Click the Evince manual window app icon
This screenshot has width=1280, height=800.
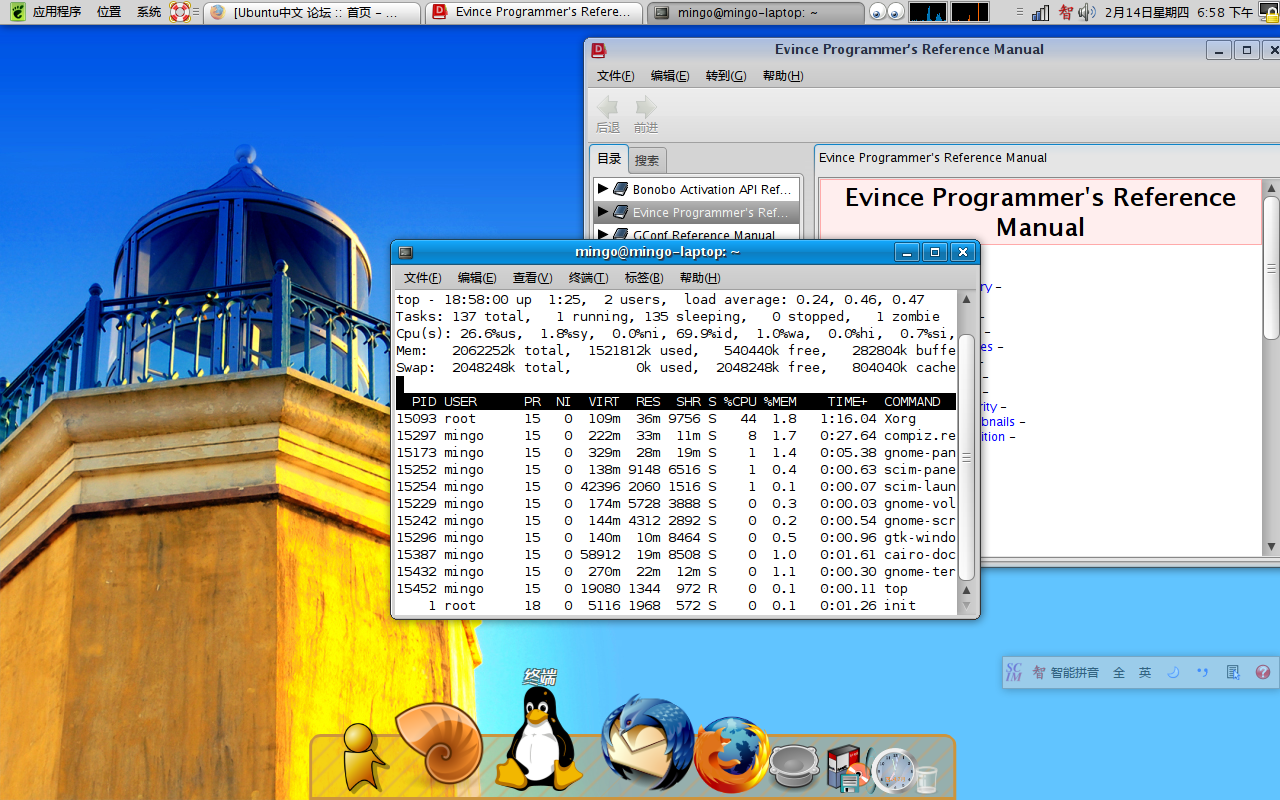(599, 50)
